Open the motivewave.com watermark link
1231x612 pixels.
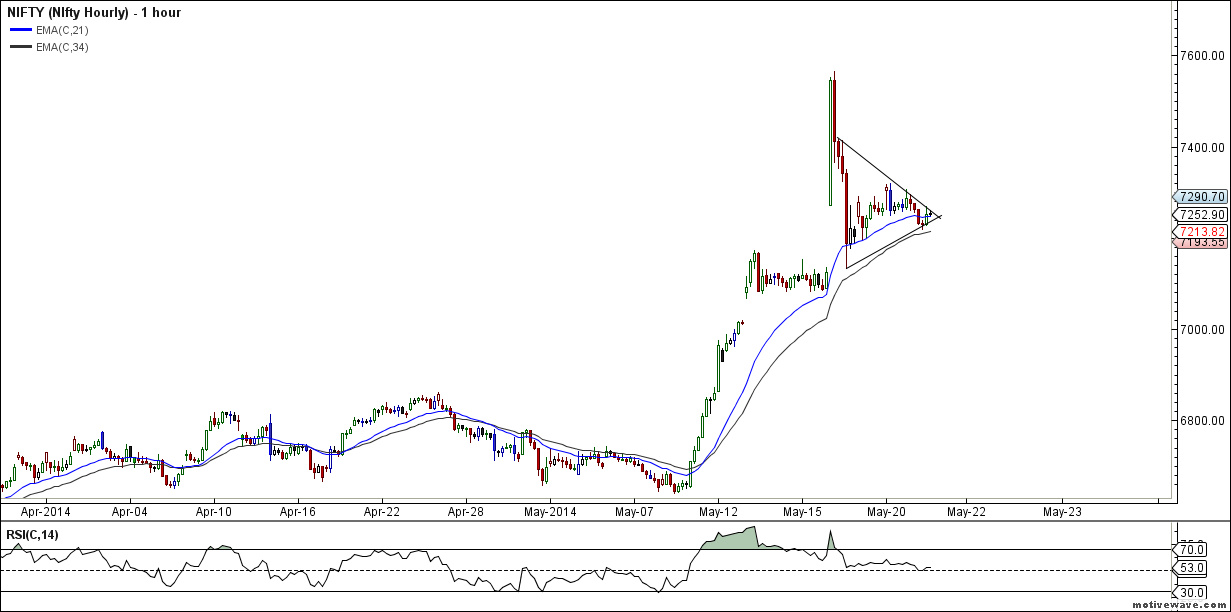click(1178, 605)
